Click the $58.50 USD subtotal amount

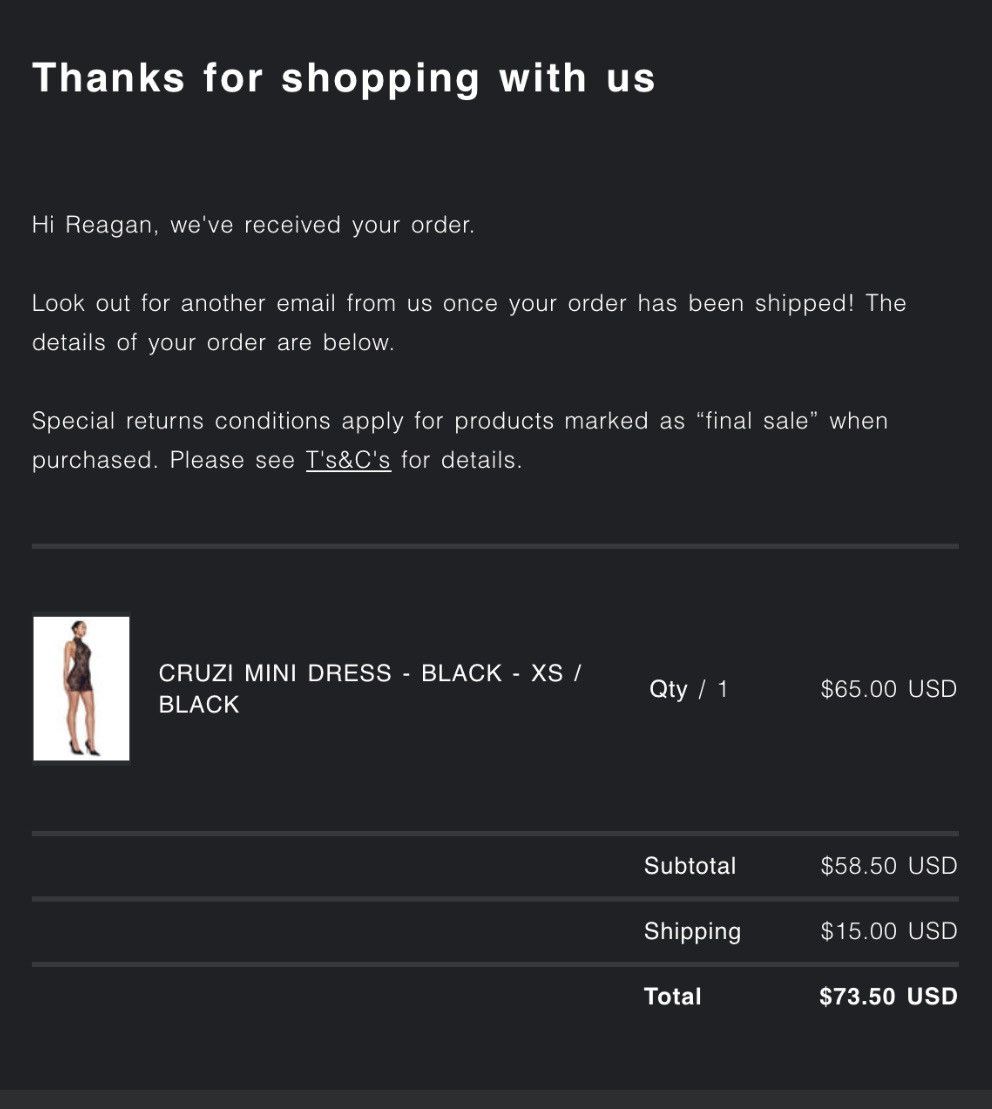tap(889, 866)
